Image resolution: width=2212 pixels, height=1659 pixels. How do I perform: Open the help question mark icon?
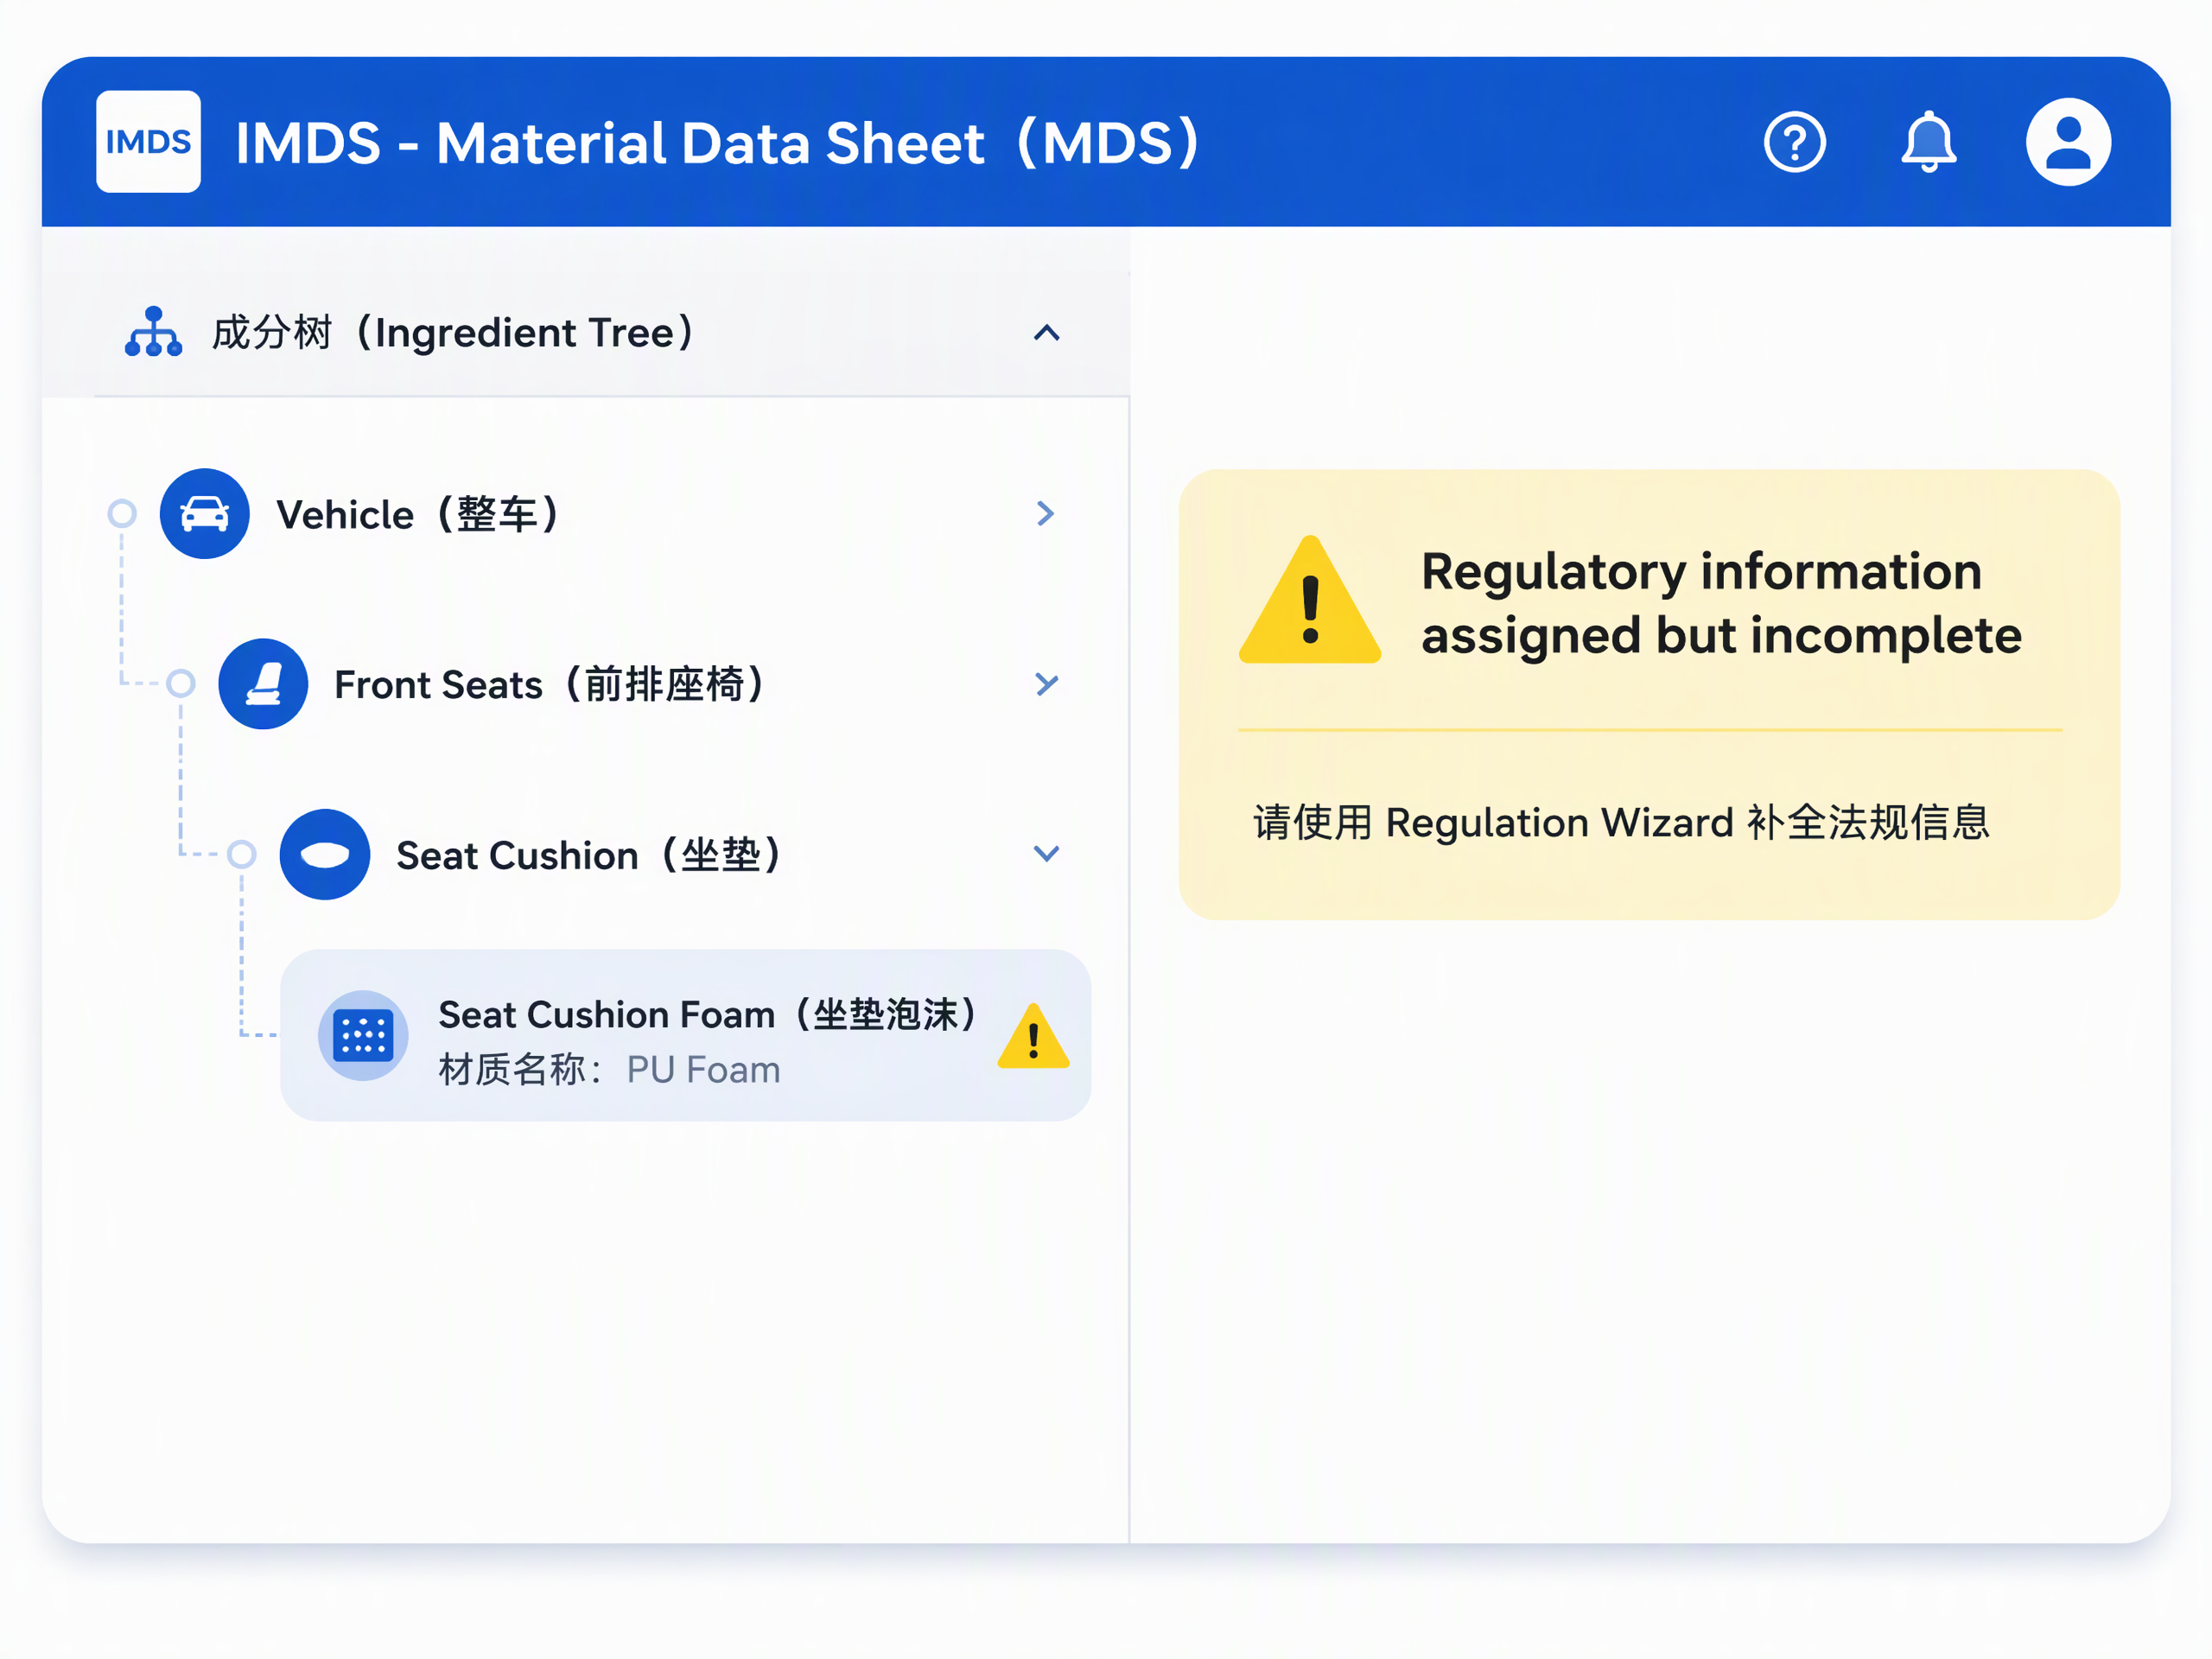point(1795,142)
